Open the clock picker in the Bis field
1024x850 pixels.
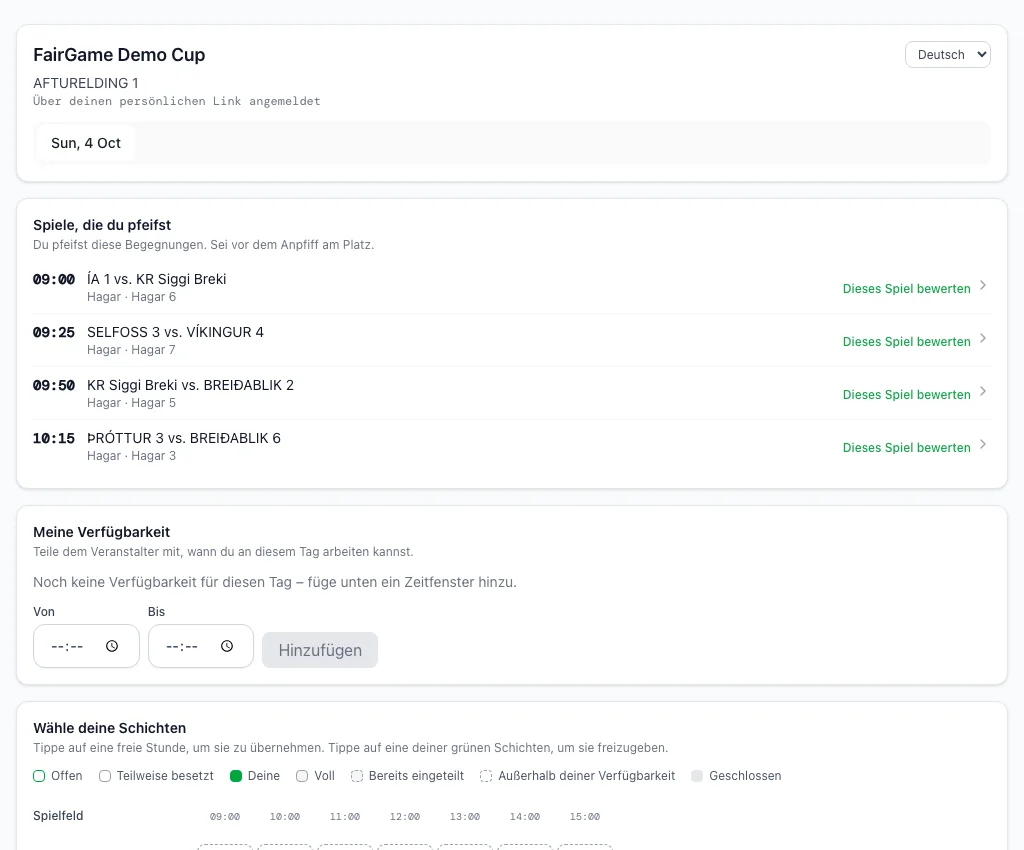[227, 646]
